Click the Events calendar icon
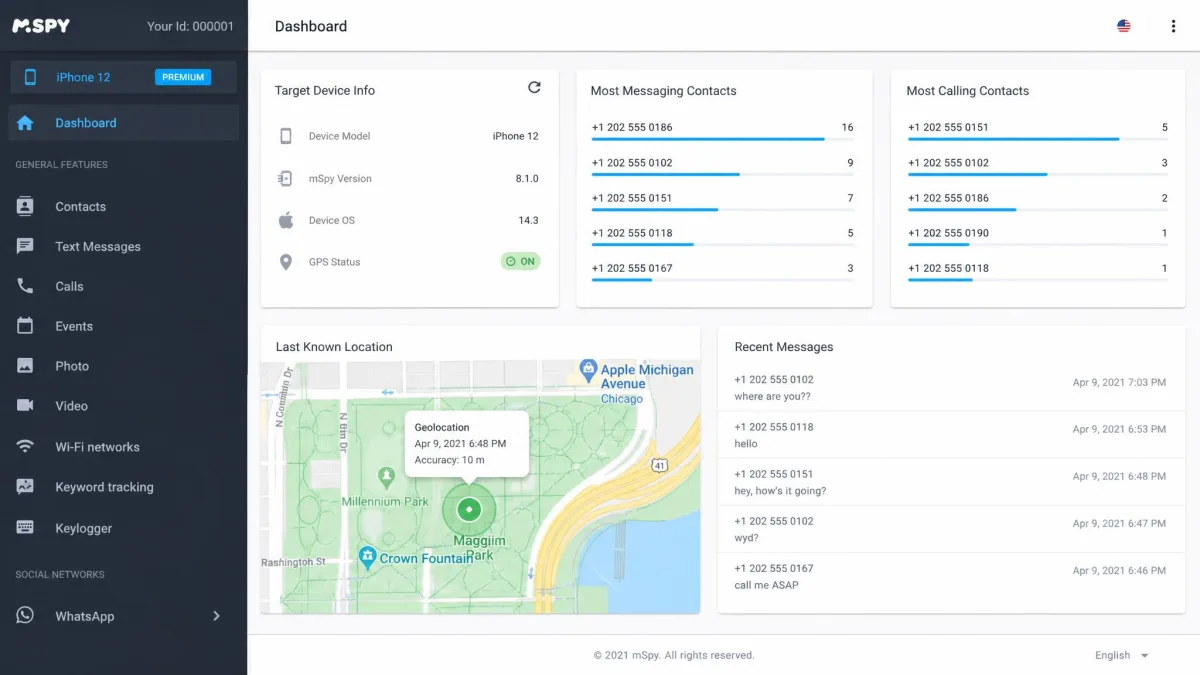 (x=25, y=326)
